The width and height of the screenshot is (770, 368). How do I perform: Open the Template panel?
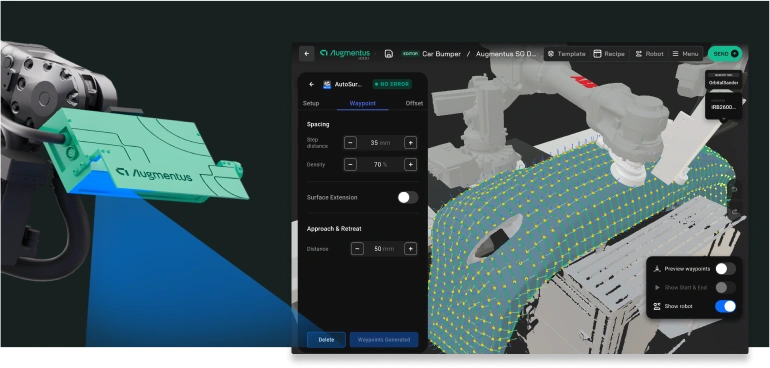click(567, 54)
